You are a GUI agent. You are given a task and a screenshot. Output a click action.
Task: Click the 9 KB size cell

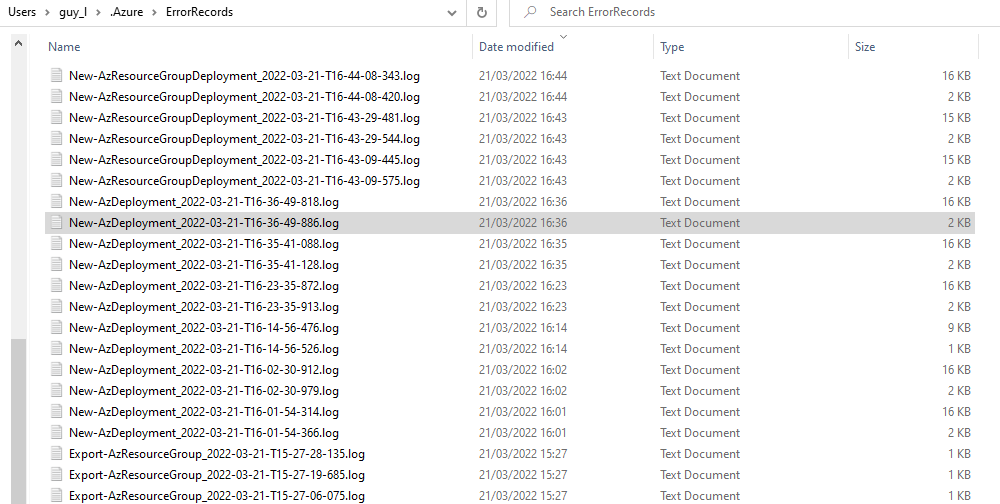click(959, 328)
